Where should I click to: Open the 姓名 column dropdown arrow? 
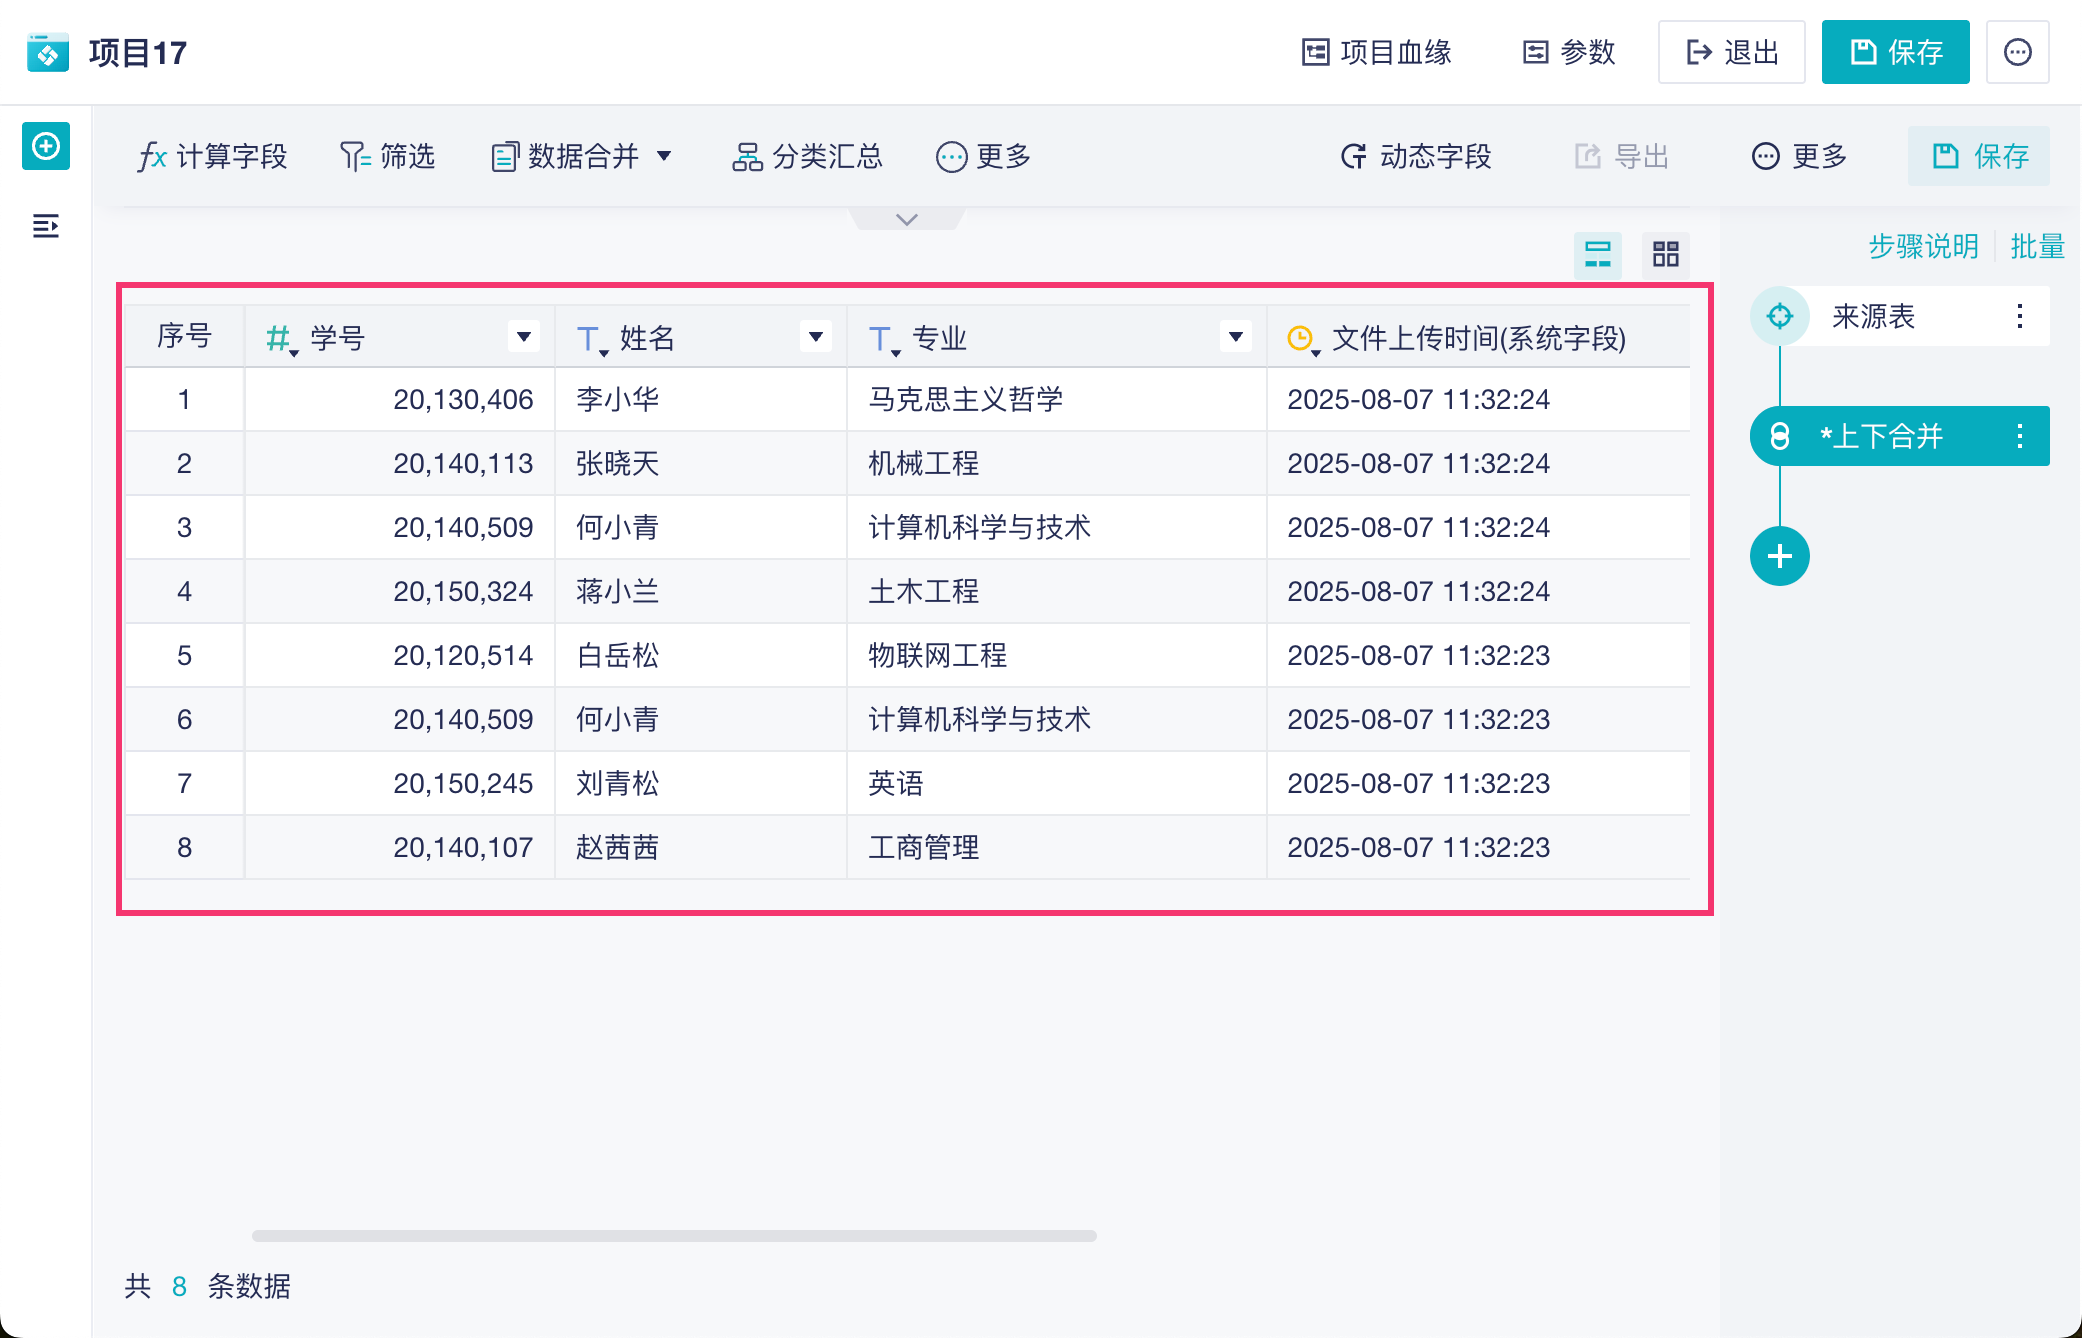click(x=815, y=337)
